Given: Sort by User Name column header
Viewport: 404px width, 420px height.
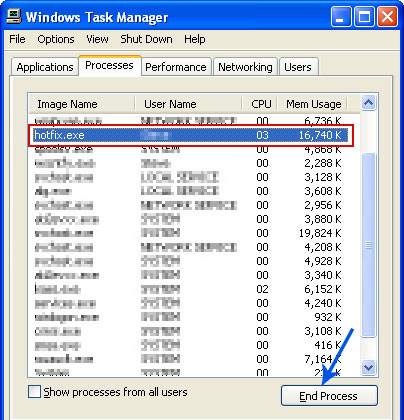Looking at the screenshot, I should point(188,104).
